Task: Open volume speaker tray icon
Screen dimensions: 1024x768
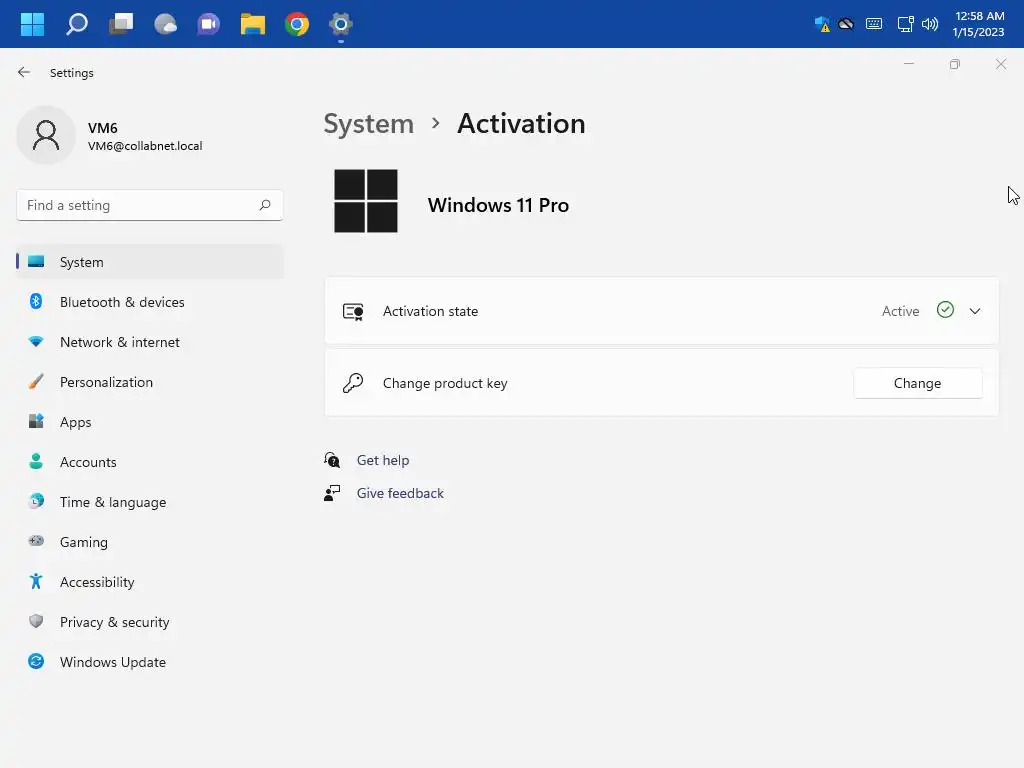Action: point(929,24)
